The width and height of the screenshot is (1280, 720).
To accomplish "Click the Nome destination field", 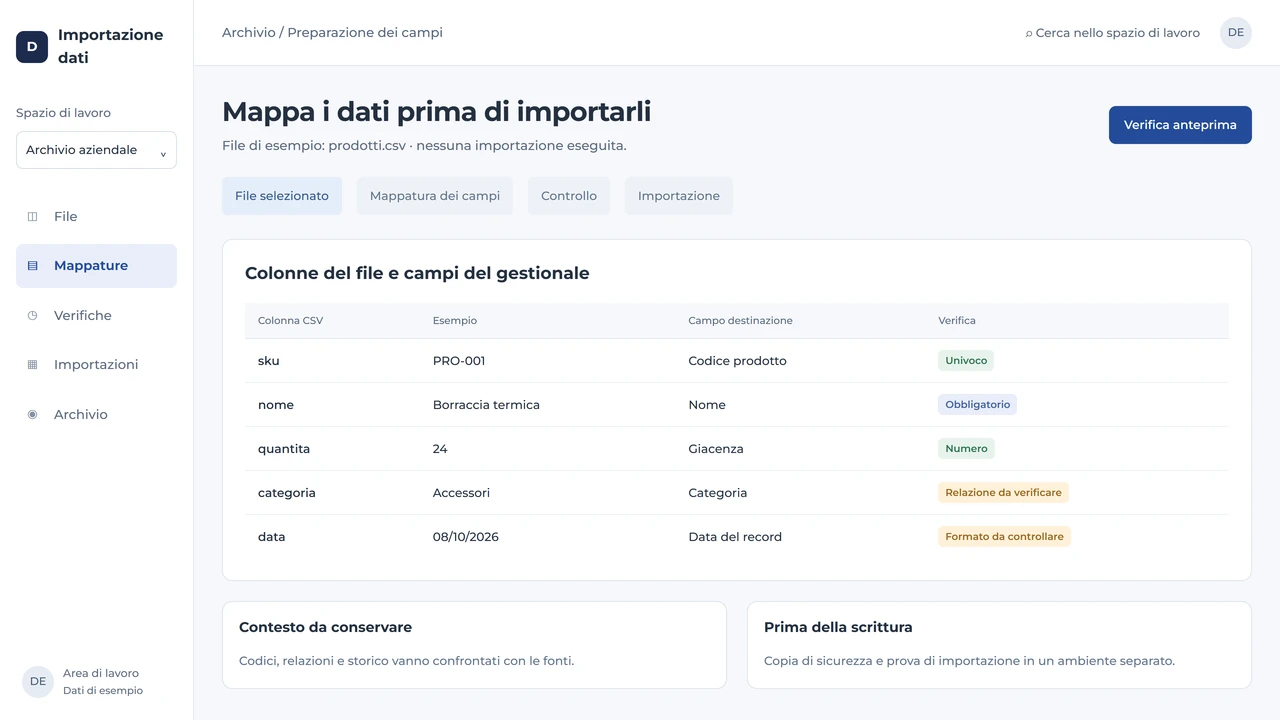I will (707, 405).
